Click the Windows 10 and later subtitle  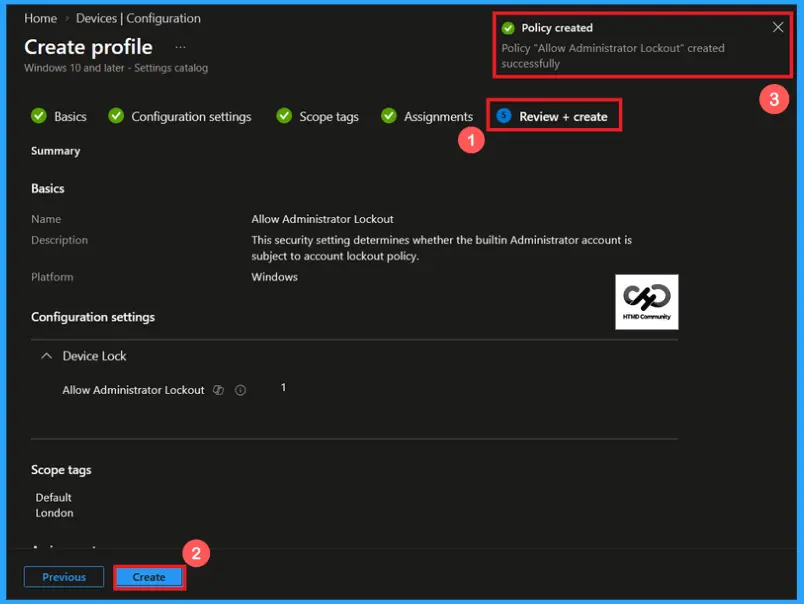point(116,68)
